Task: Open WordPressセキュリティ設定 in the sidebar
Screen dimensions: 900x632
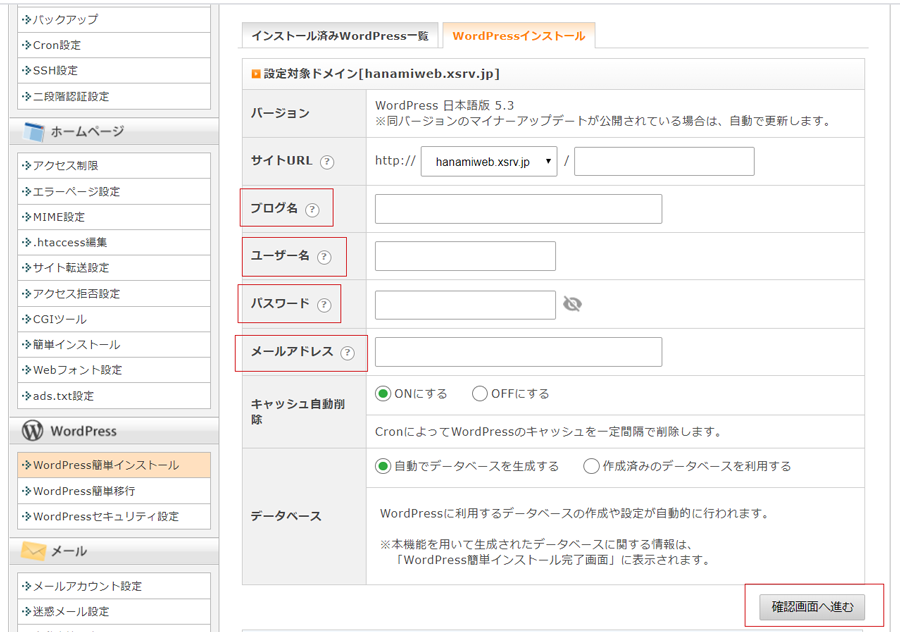Action: tap(114, 516)
